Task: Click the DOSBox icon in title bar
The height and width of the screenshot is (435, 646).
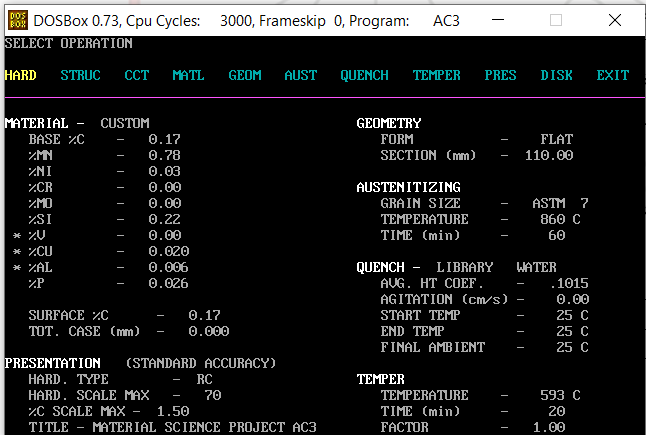Action: pos(16,19)
